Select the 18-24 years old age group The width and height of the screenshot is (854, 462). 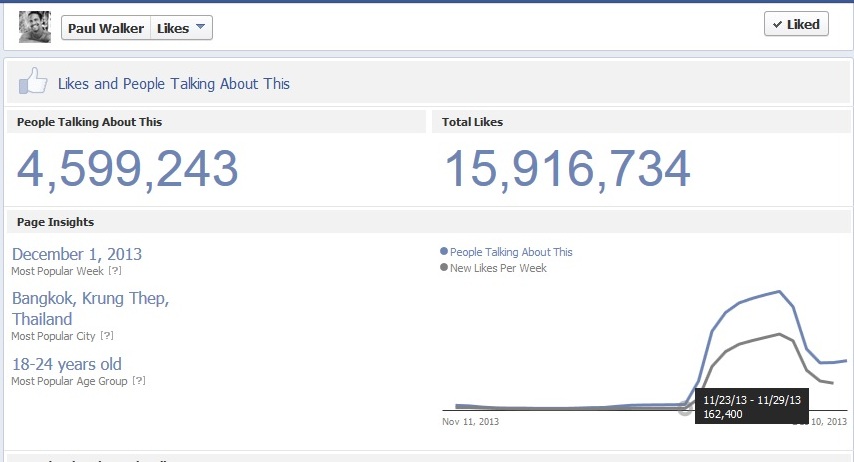[x=67, y=364]
